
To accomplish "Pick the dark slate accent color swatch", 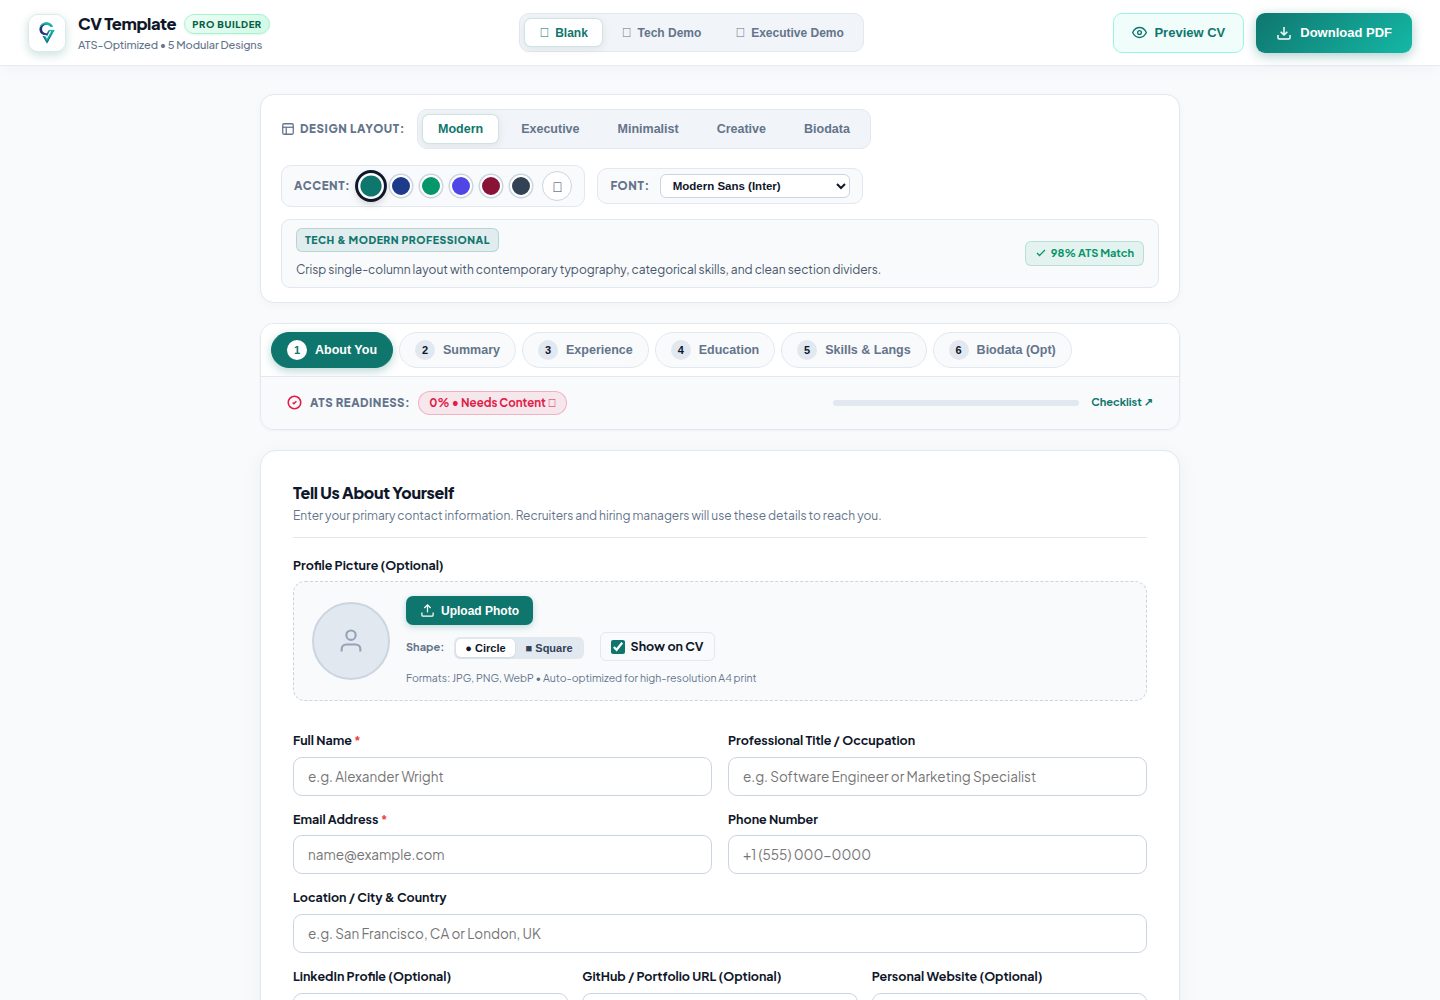I will (x=521, y=186).
